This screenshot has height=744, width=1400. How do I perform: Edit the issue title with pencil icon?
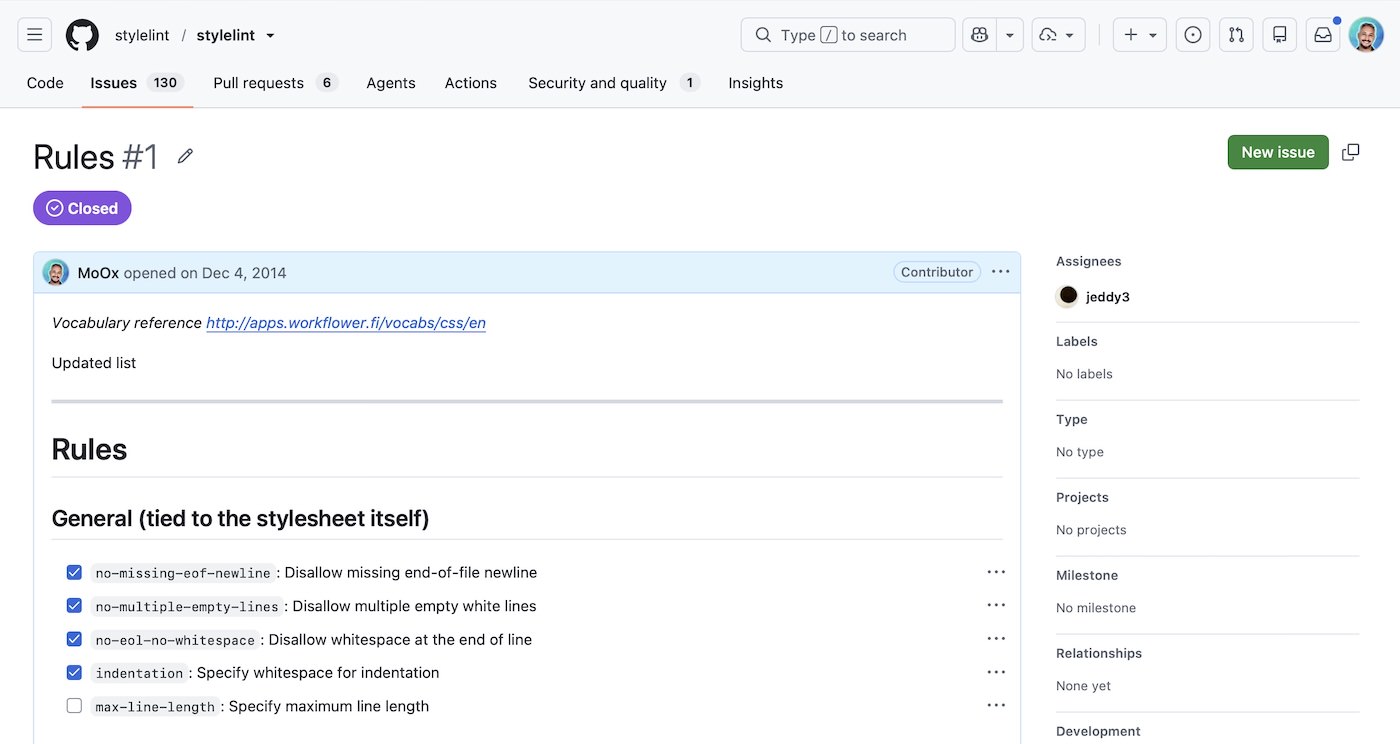coord(185,156)
